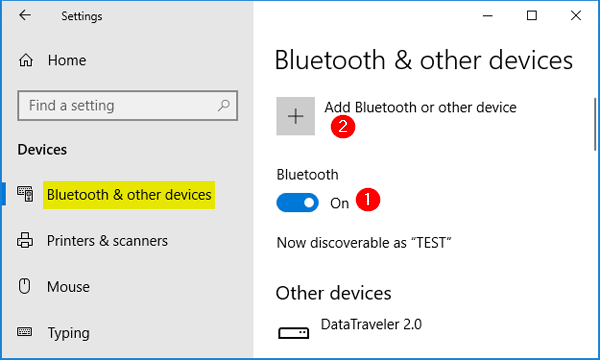Screen dimensions: 600x360
Task: Maximize the Settings window
Action: pyautogui.click(x=532, y=15)
